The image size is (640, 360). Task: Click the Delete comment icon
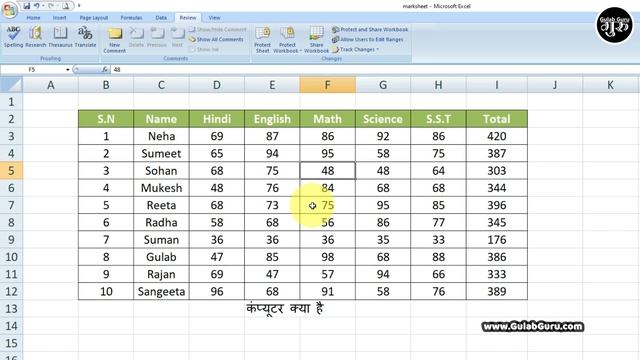point(136,37)
